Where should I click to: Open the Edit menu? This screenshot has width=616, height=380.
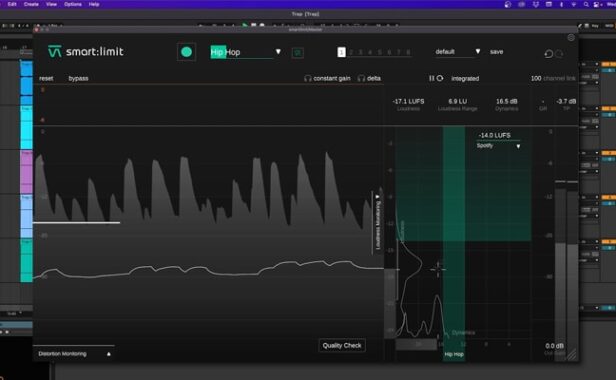12,4
